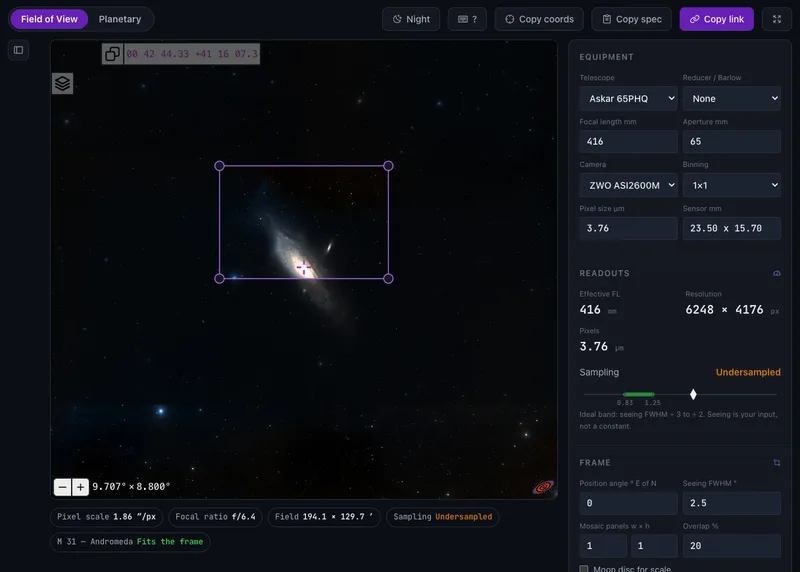Image resolution: width=800 pixels, height=572 pixels.
Task: Click the Copy link button
Action: (x=716, y=19)
